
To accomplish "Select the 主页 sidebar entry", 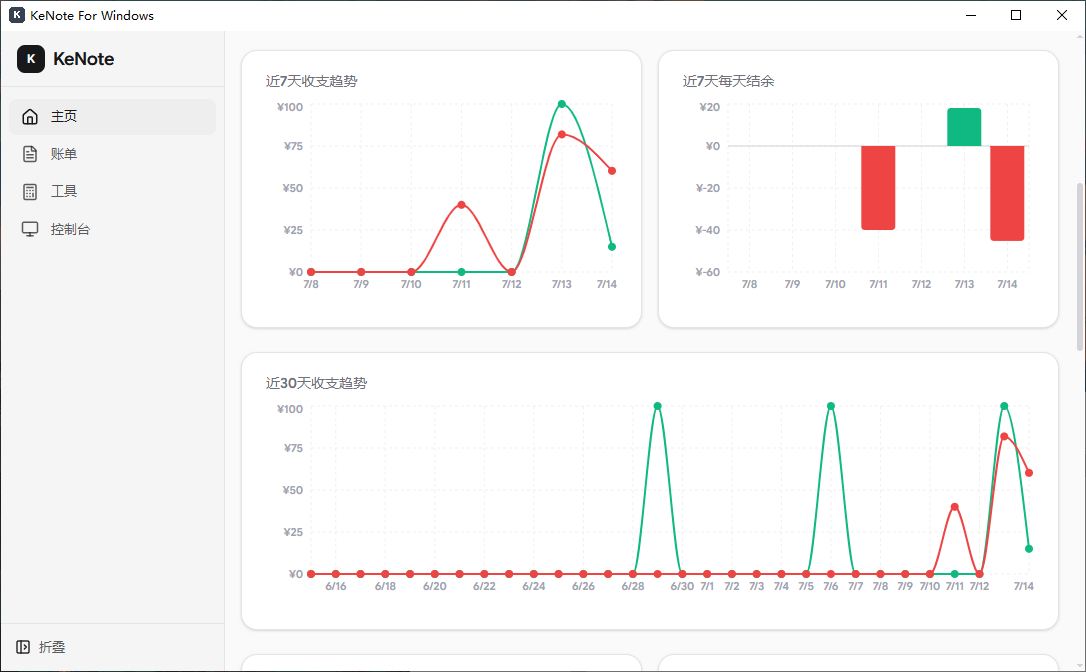I will [x=112, y=116].
